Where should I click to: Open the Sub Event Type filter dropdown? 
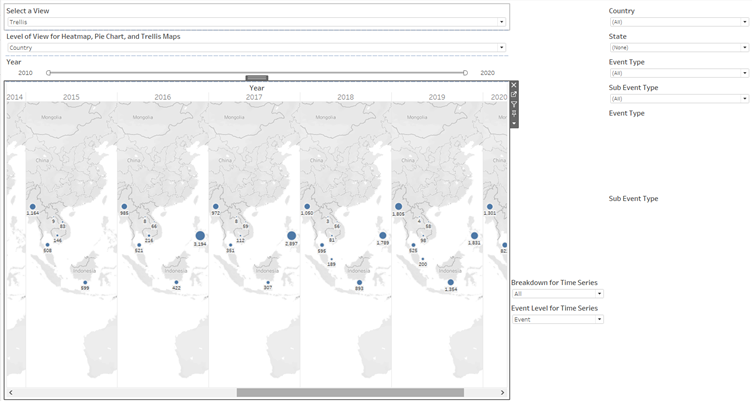click(678, 98)
